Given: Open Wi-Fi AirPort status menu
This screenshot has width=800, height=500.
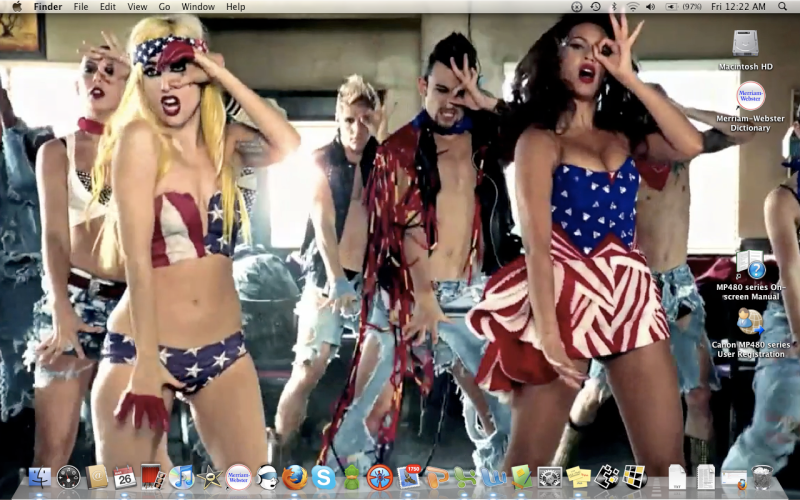Looking at the screenshot, I should [x=633, y=7].
